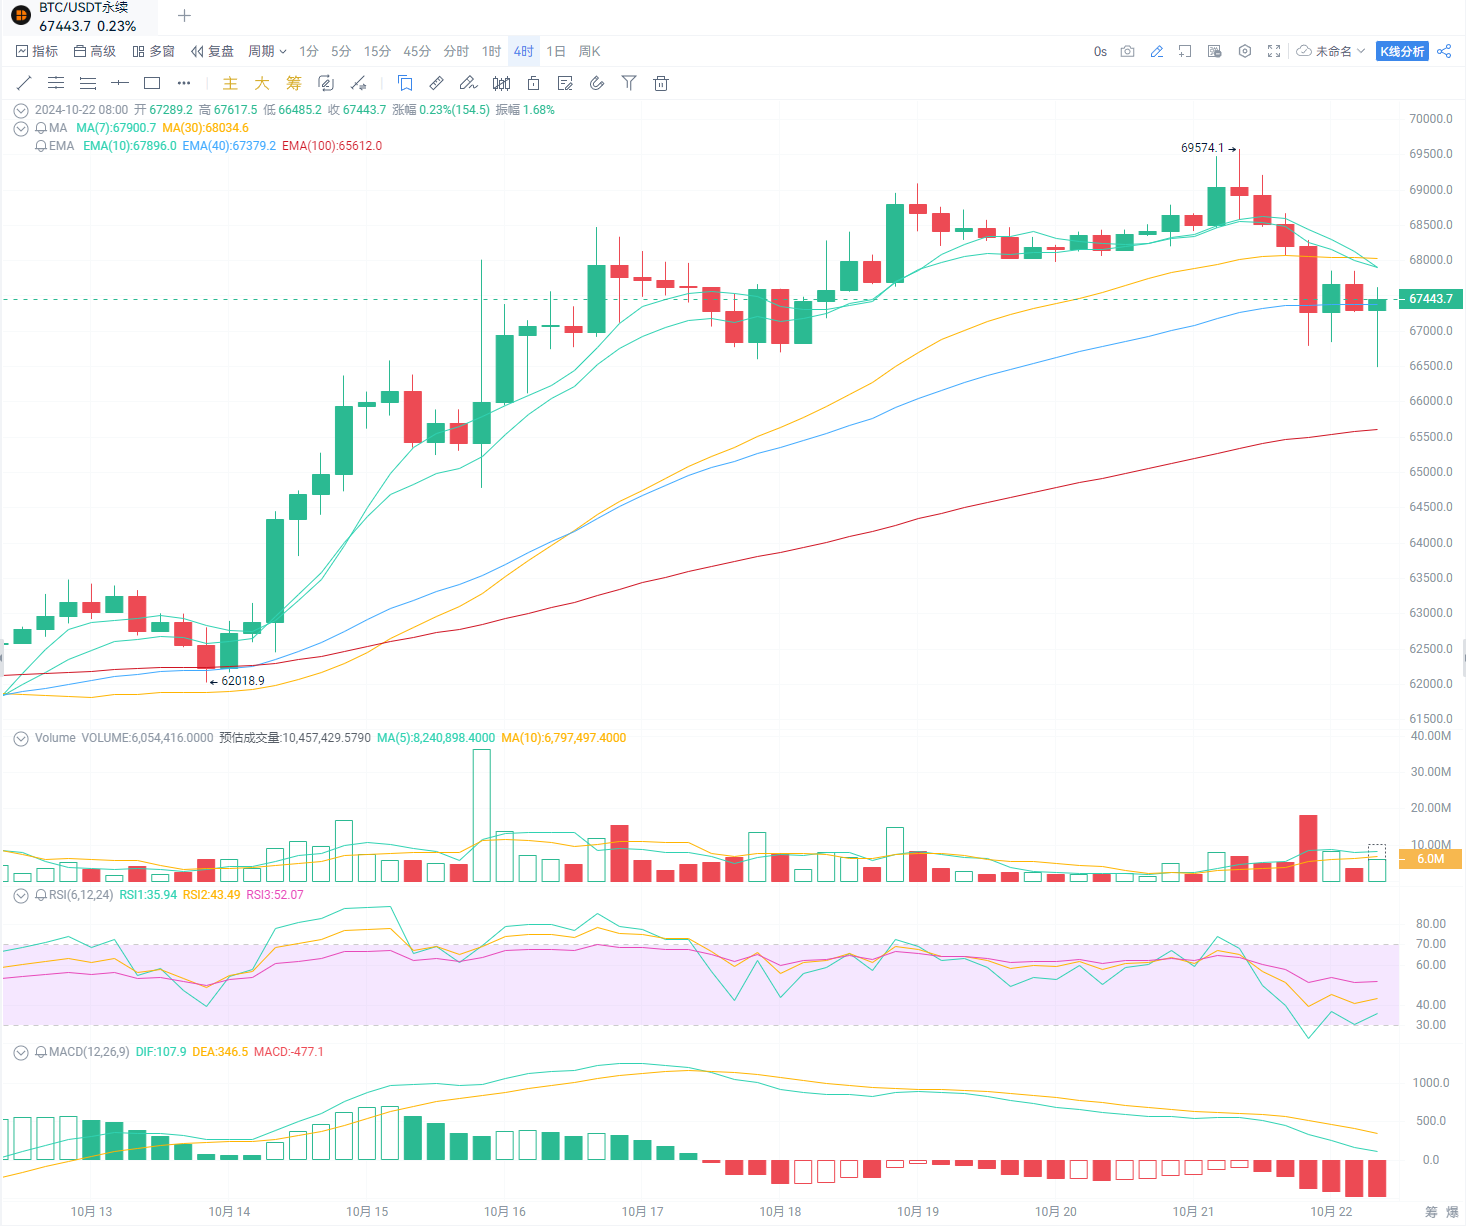Image resolution: width=1466 pixels, height=1226 pixels.
Task: Click the 0s countdown indicator
Action: pyautogui.click(x=1100, y=51)
